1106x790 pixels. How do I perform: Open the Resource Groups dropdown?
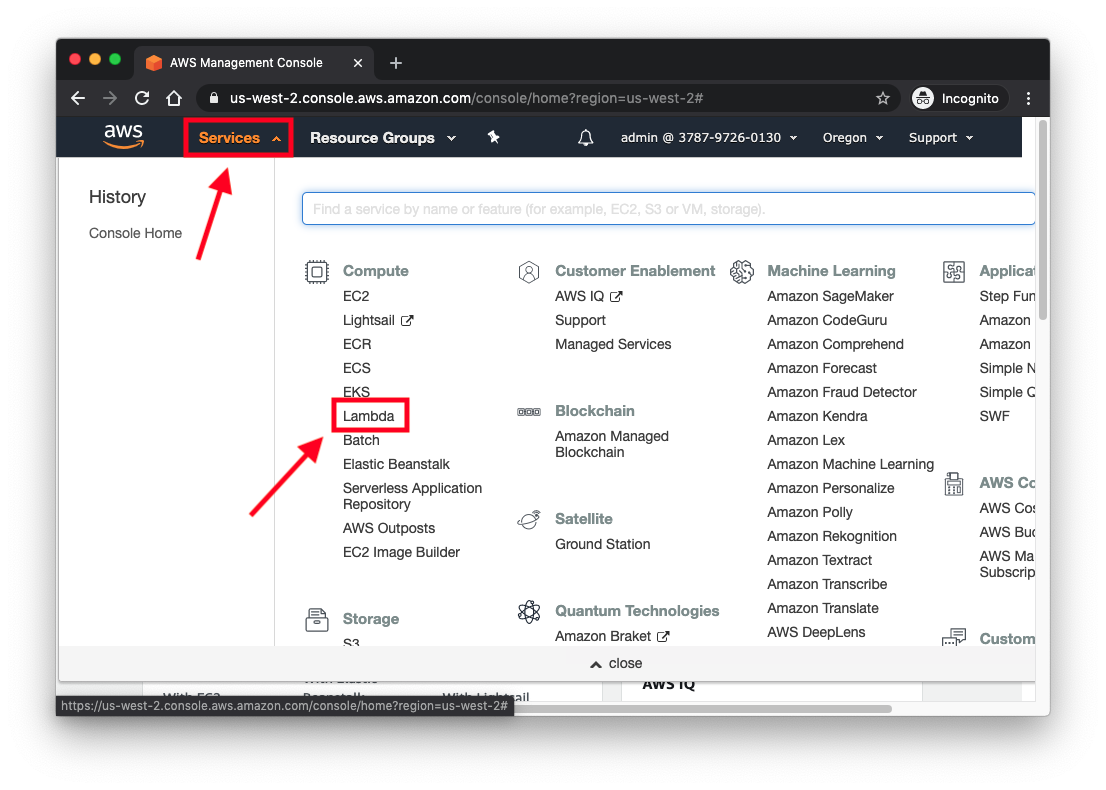(383, 138)
